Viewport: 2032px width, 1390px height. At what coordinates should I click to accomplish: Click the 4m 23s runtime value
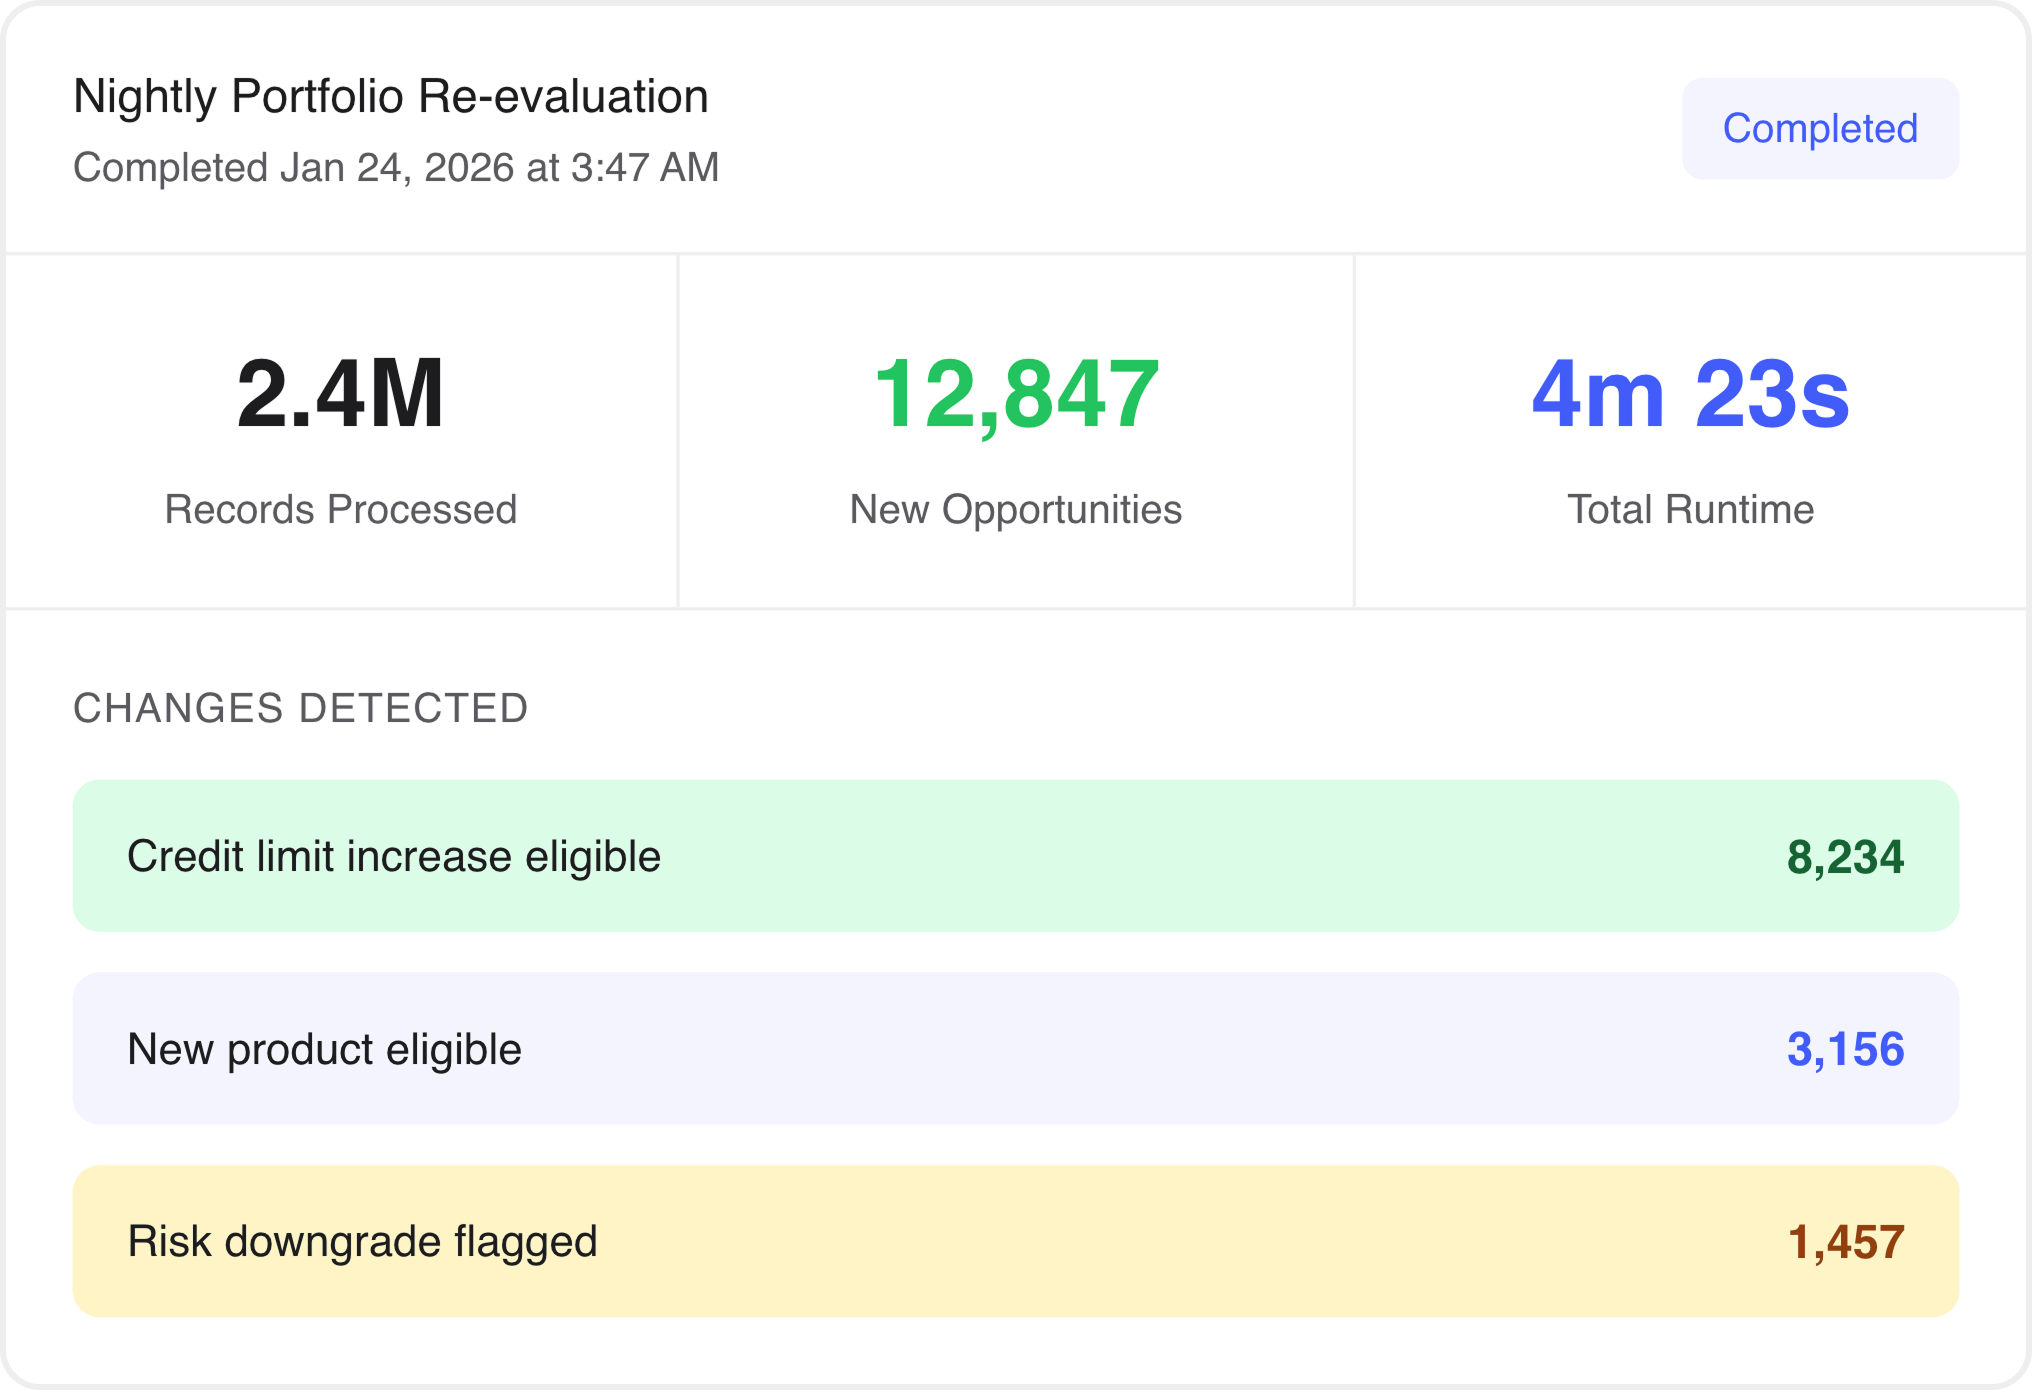pyautogui.click(x=1690, y=394)
